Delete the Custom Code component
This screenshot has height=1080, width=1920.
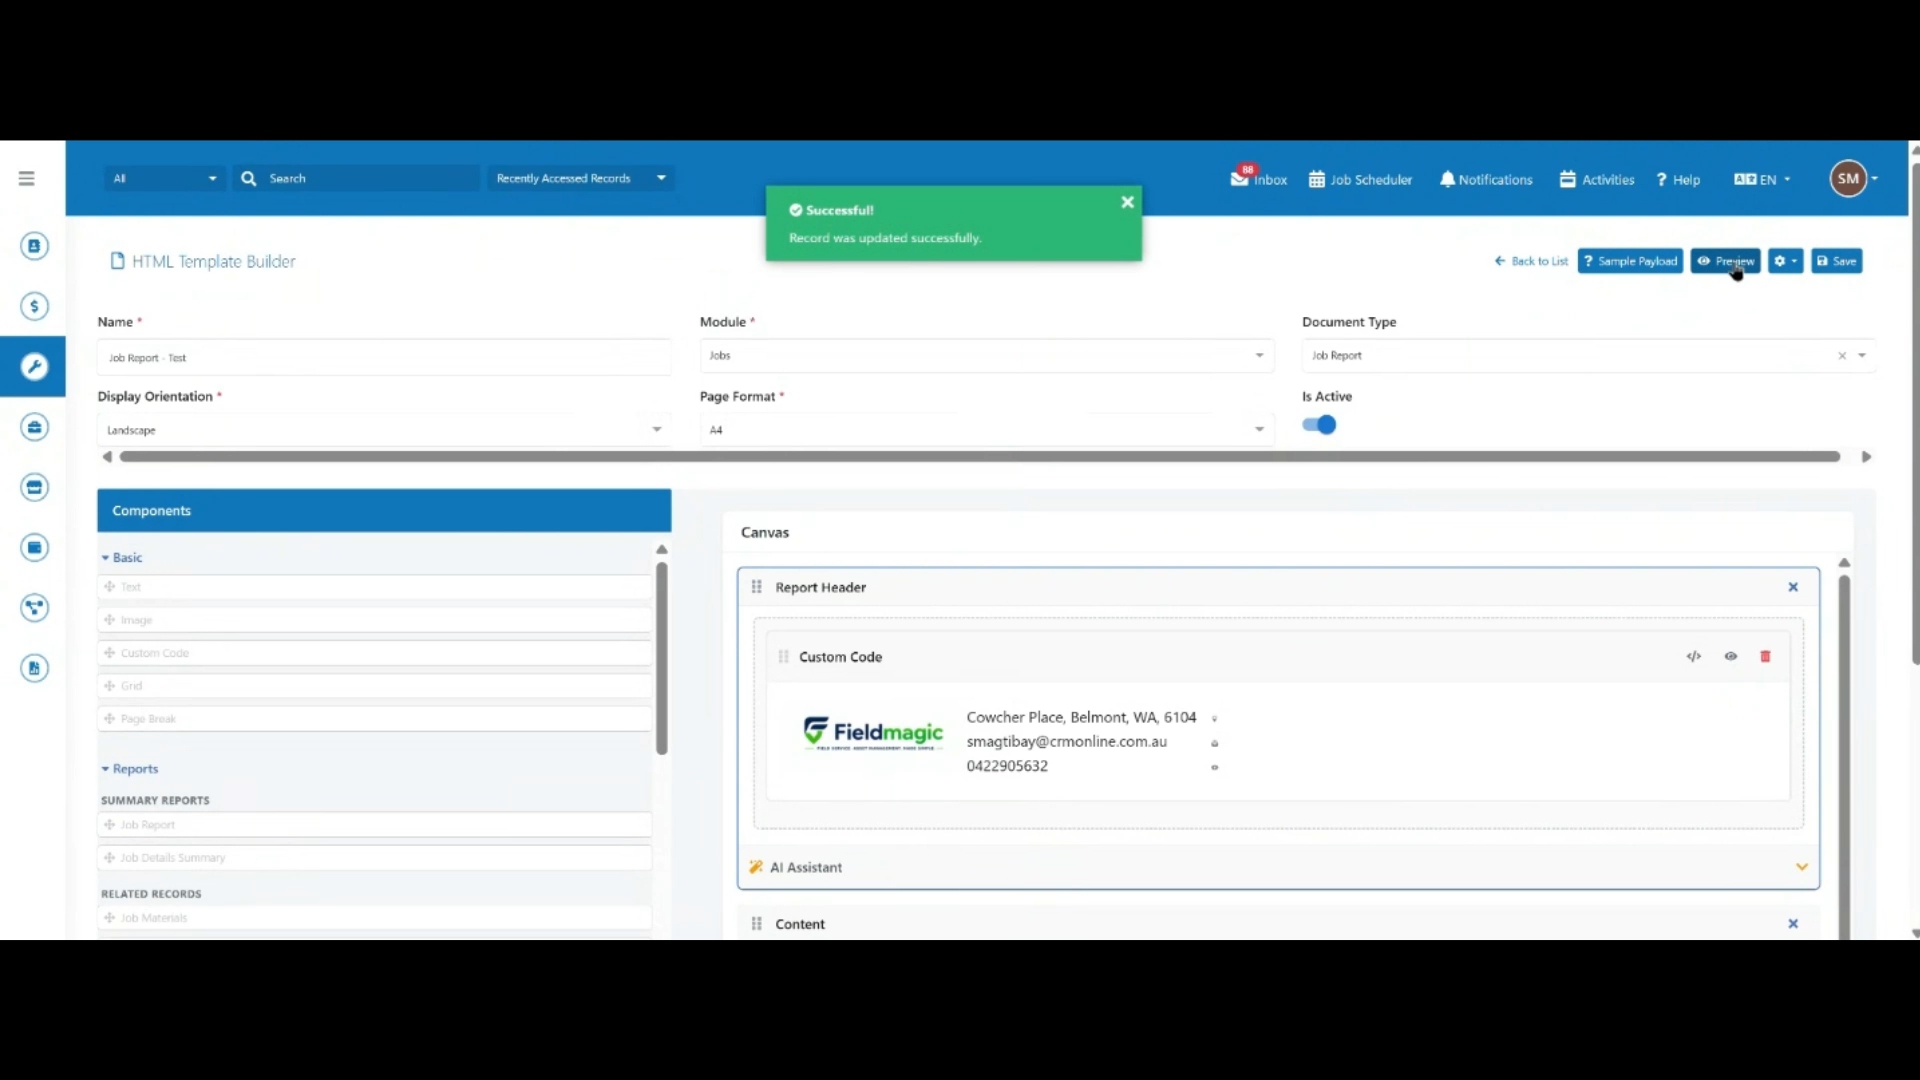click(x=1765, y=657)
